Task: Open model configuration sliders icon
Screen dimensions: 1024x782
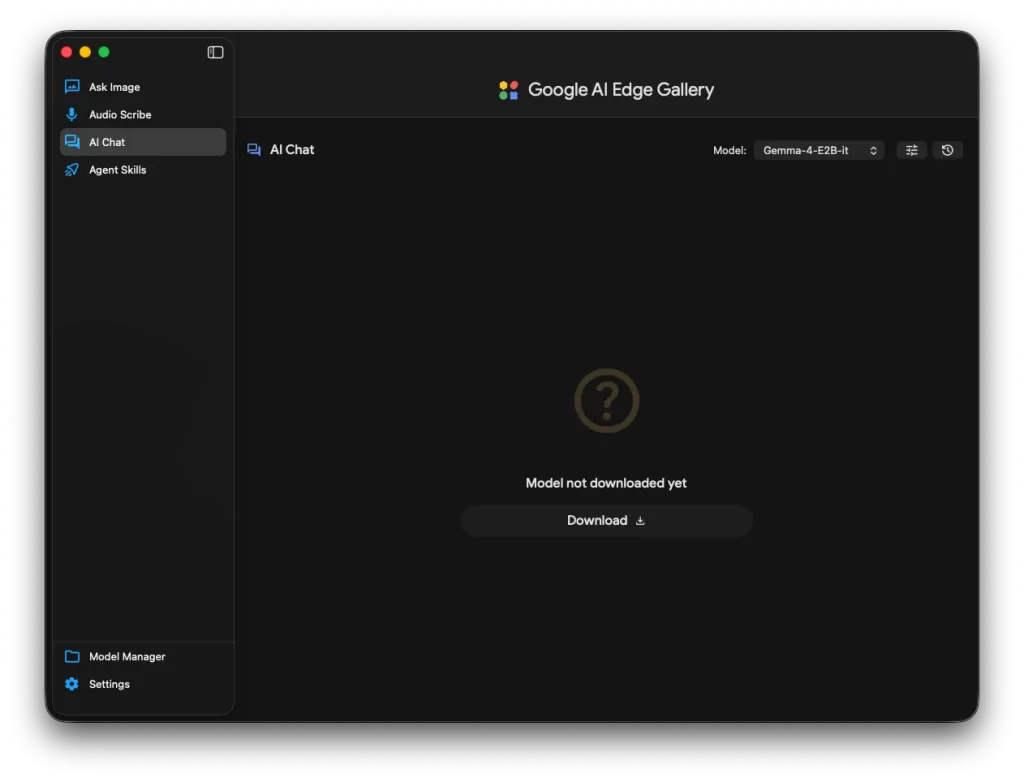Action: point(912,150)
